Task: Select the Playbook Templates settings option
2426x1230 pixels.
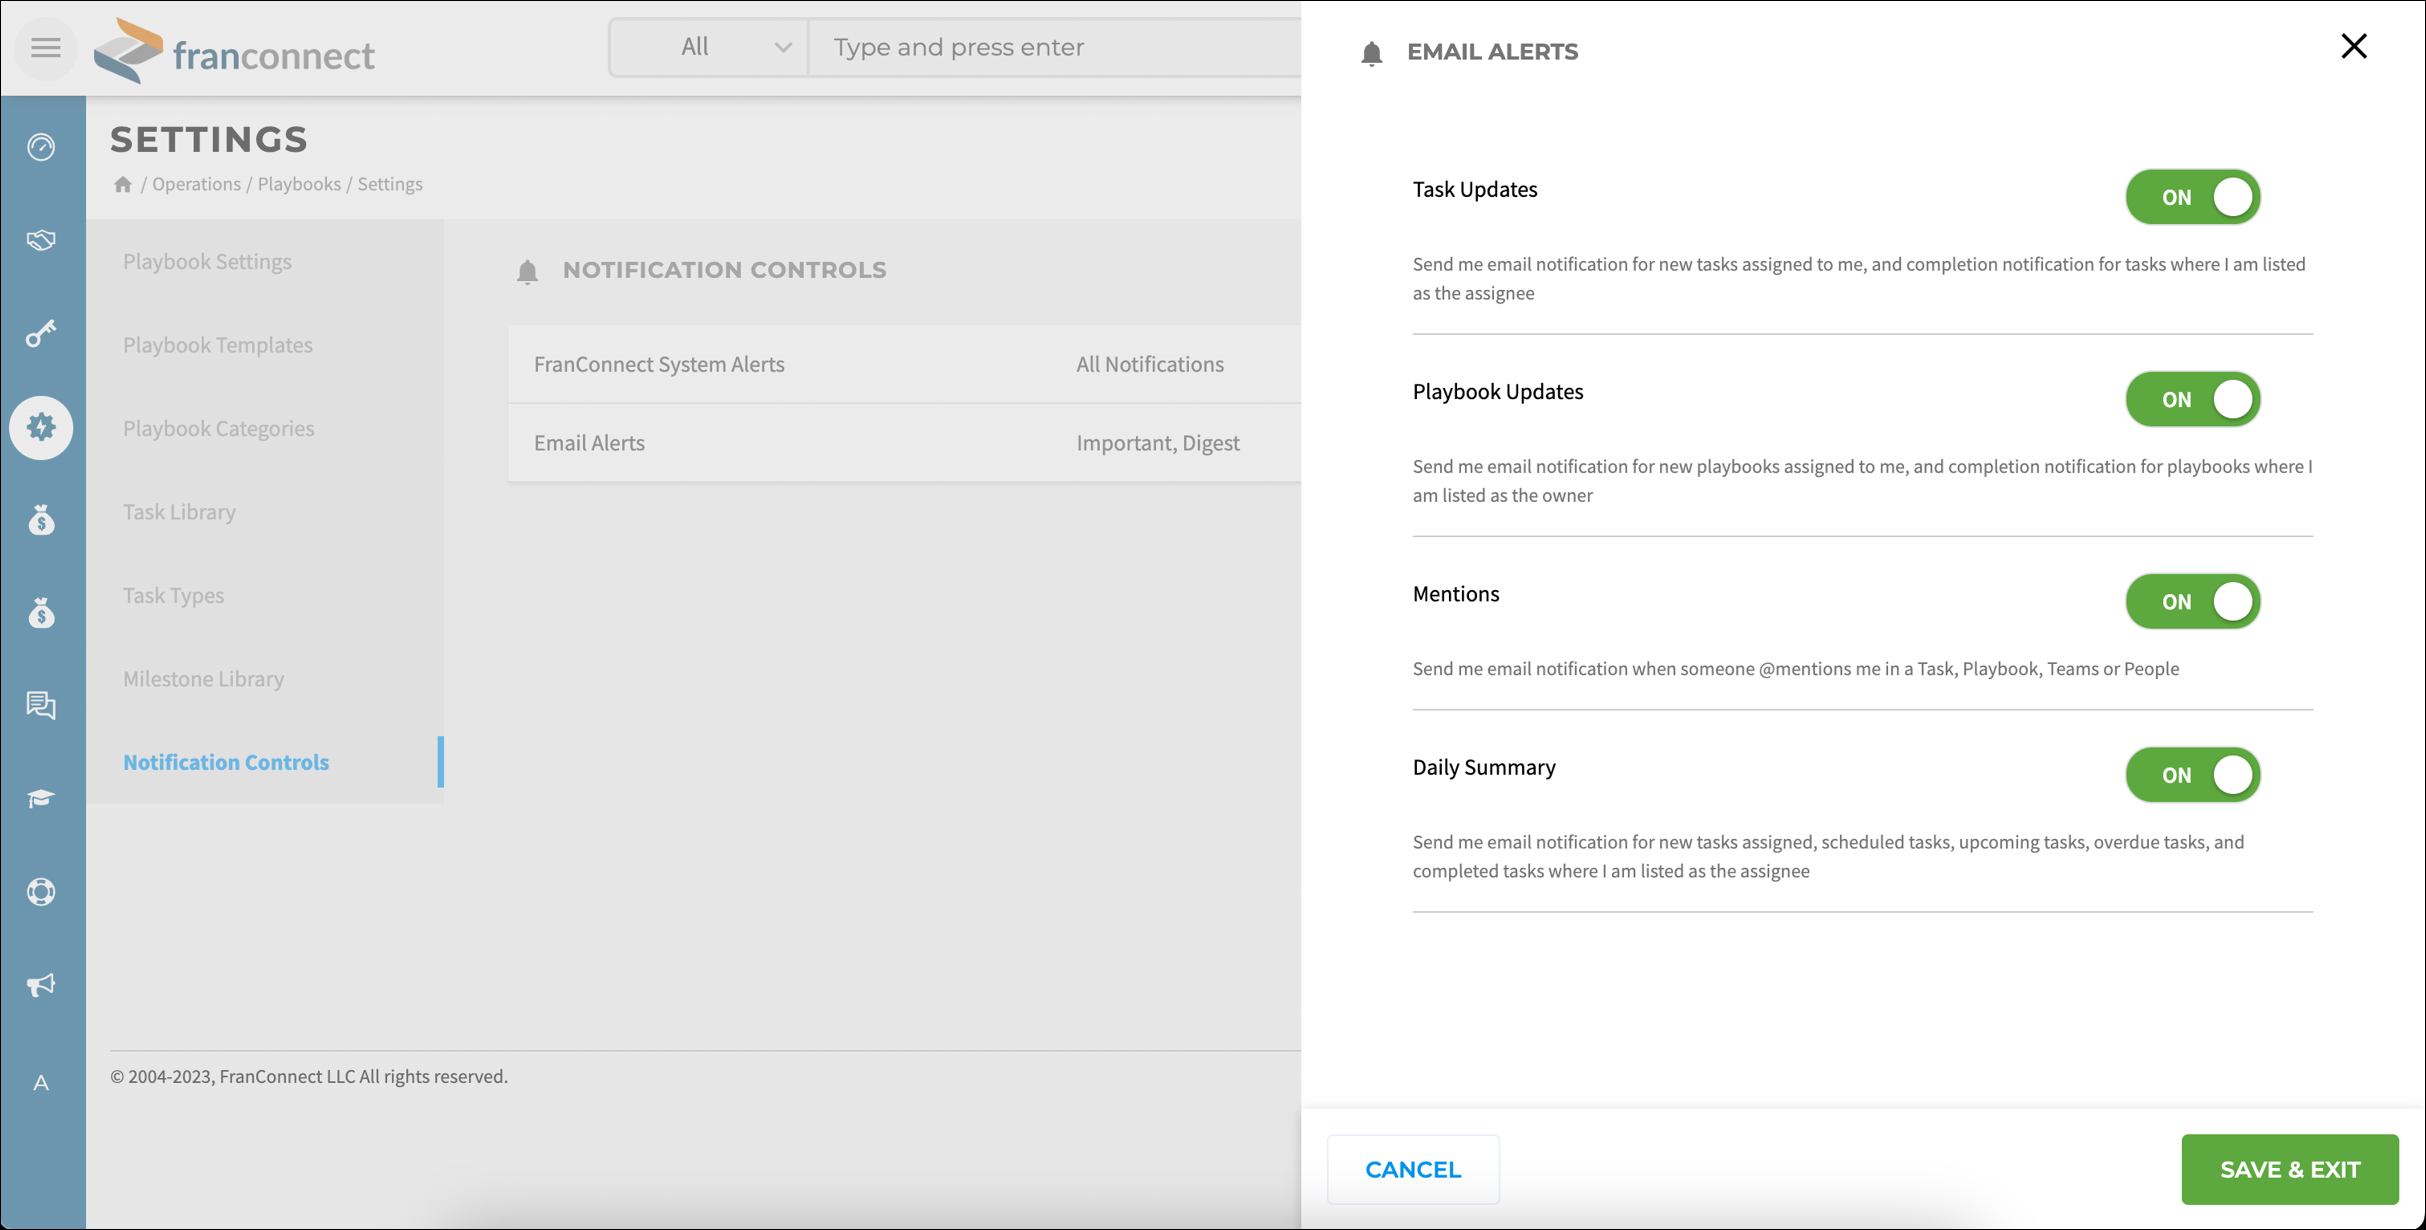Action: pyautogui.click(x=218, y=344)
